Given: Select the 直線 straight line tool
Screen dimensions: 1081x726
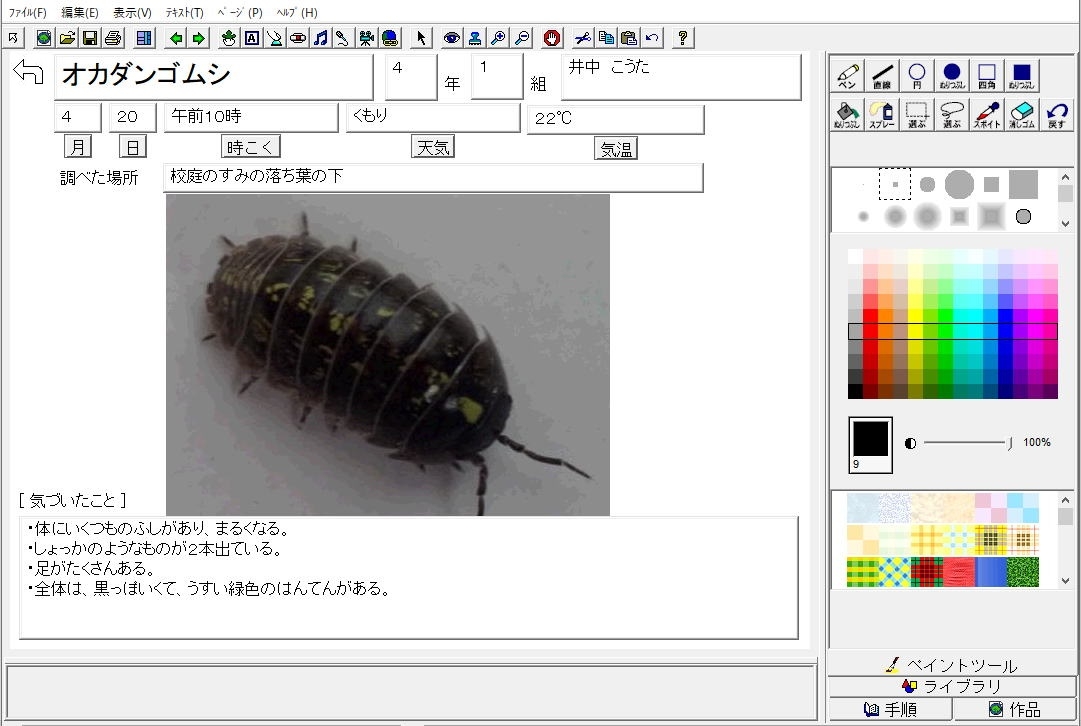Looking at the screenshot, I should (882, 76).
